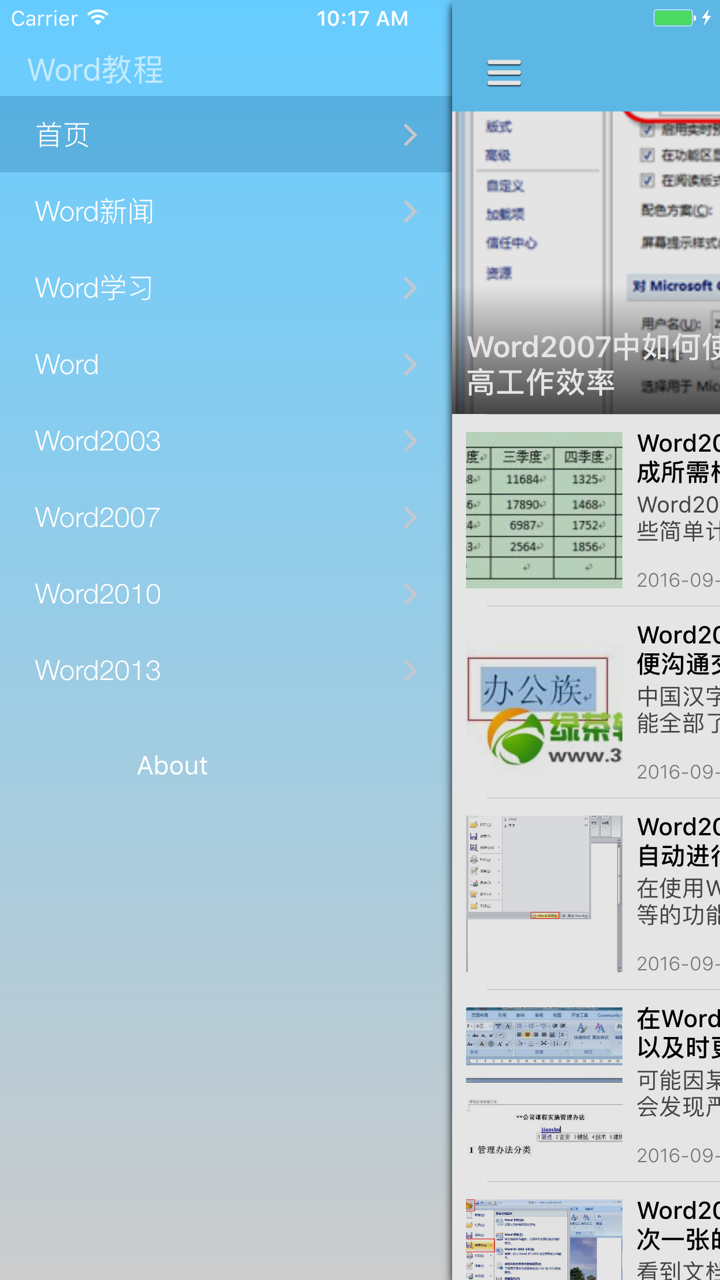Click the chevron beside 首页
Screen dimensions: 720x1280
point(410,135)
